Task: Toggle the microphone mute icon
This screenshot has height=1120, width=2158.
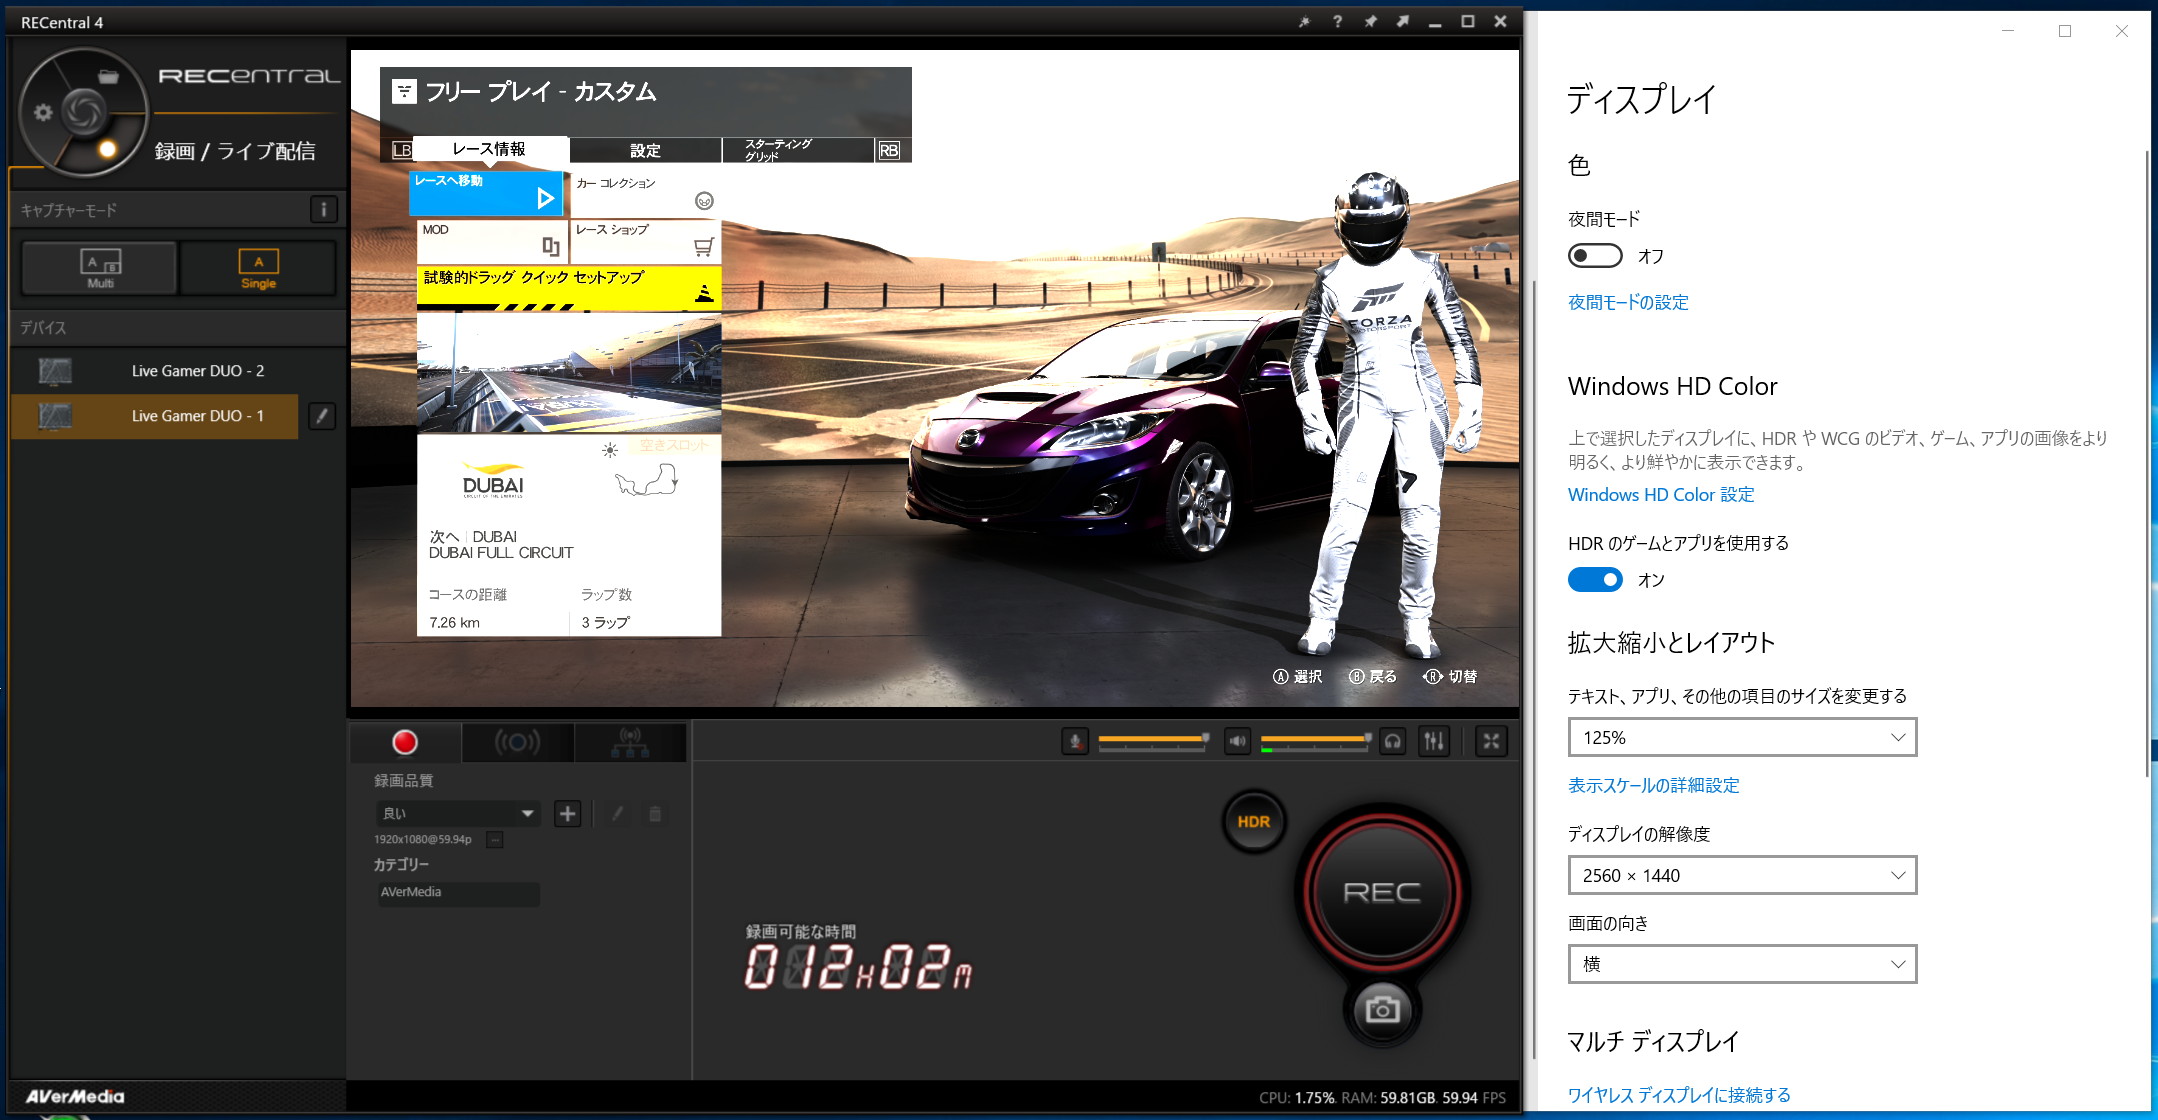Action: [1075, 742]
